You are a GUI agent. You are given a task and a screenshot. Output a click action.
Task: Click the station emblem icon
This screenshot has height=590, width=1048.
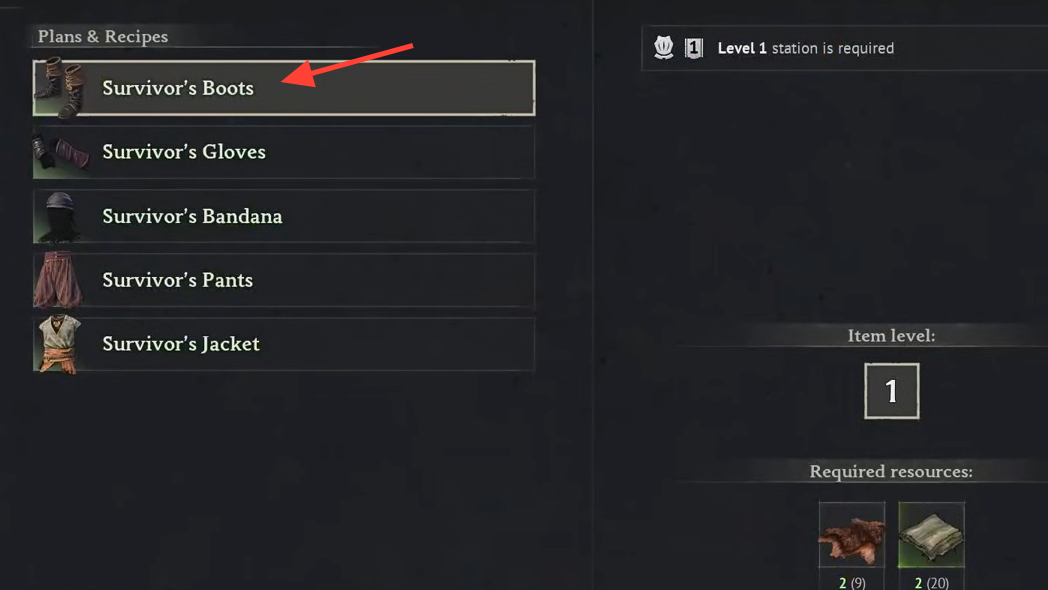(663, 48)
